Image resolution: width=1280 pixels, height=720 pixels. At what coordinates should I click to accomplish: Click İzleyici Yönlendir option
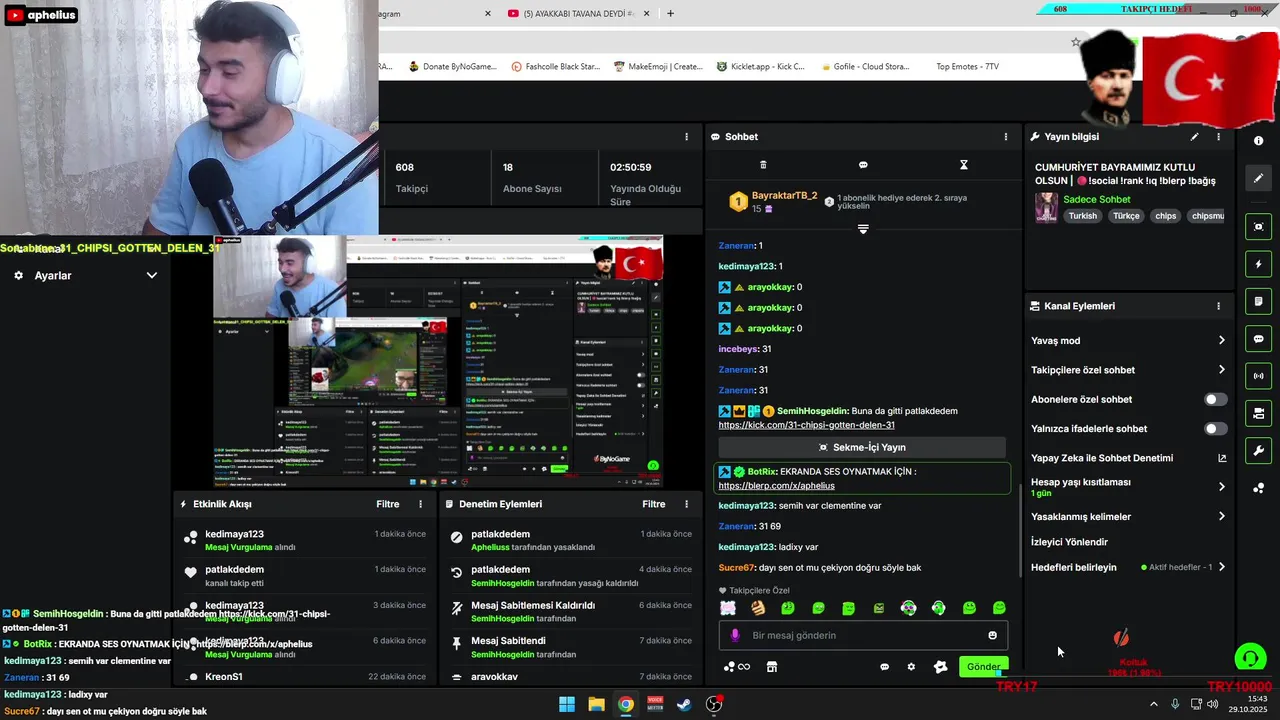(1069, 542)
